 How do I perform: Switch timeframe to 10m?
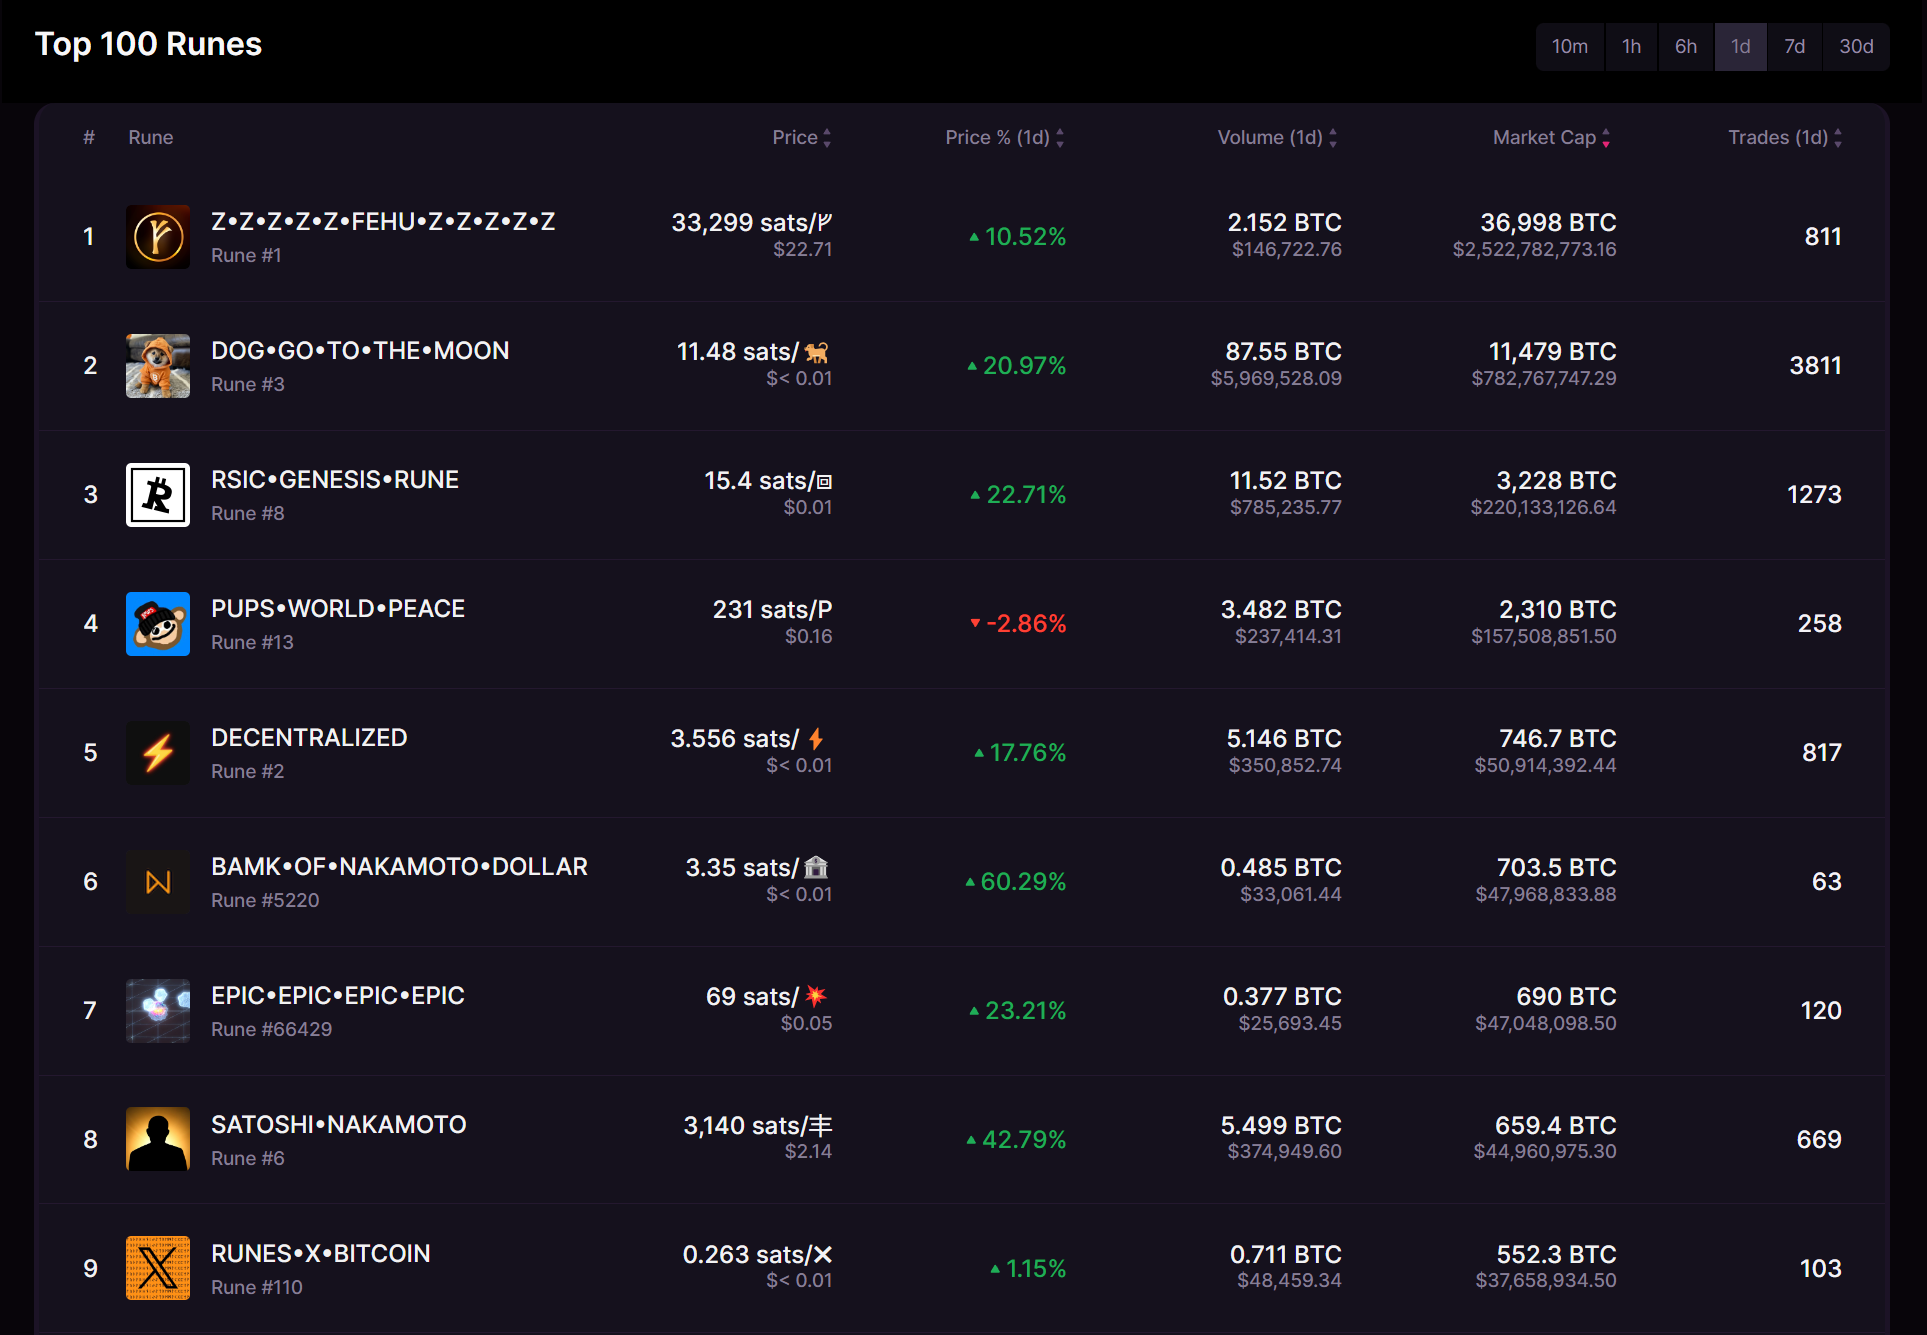click(1569, 47)
